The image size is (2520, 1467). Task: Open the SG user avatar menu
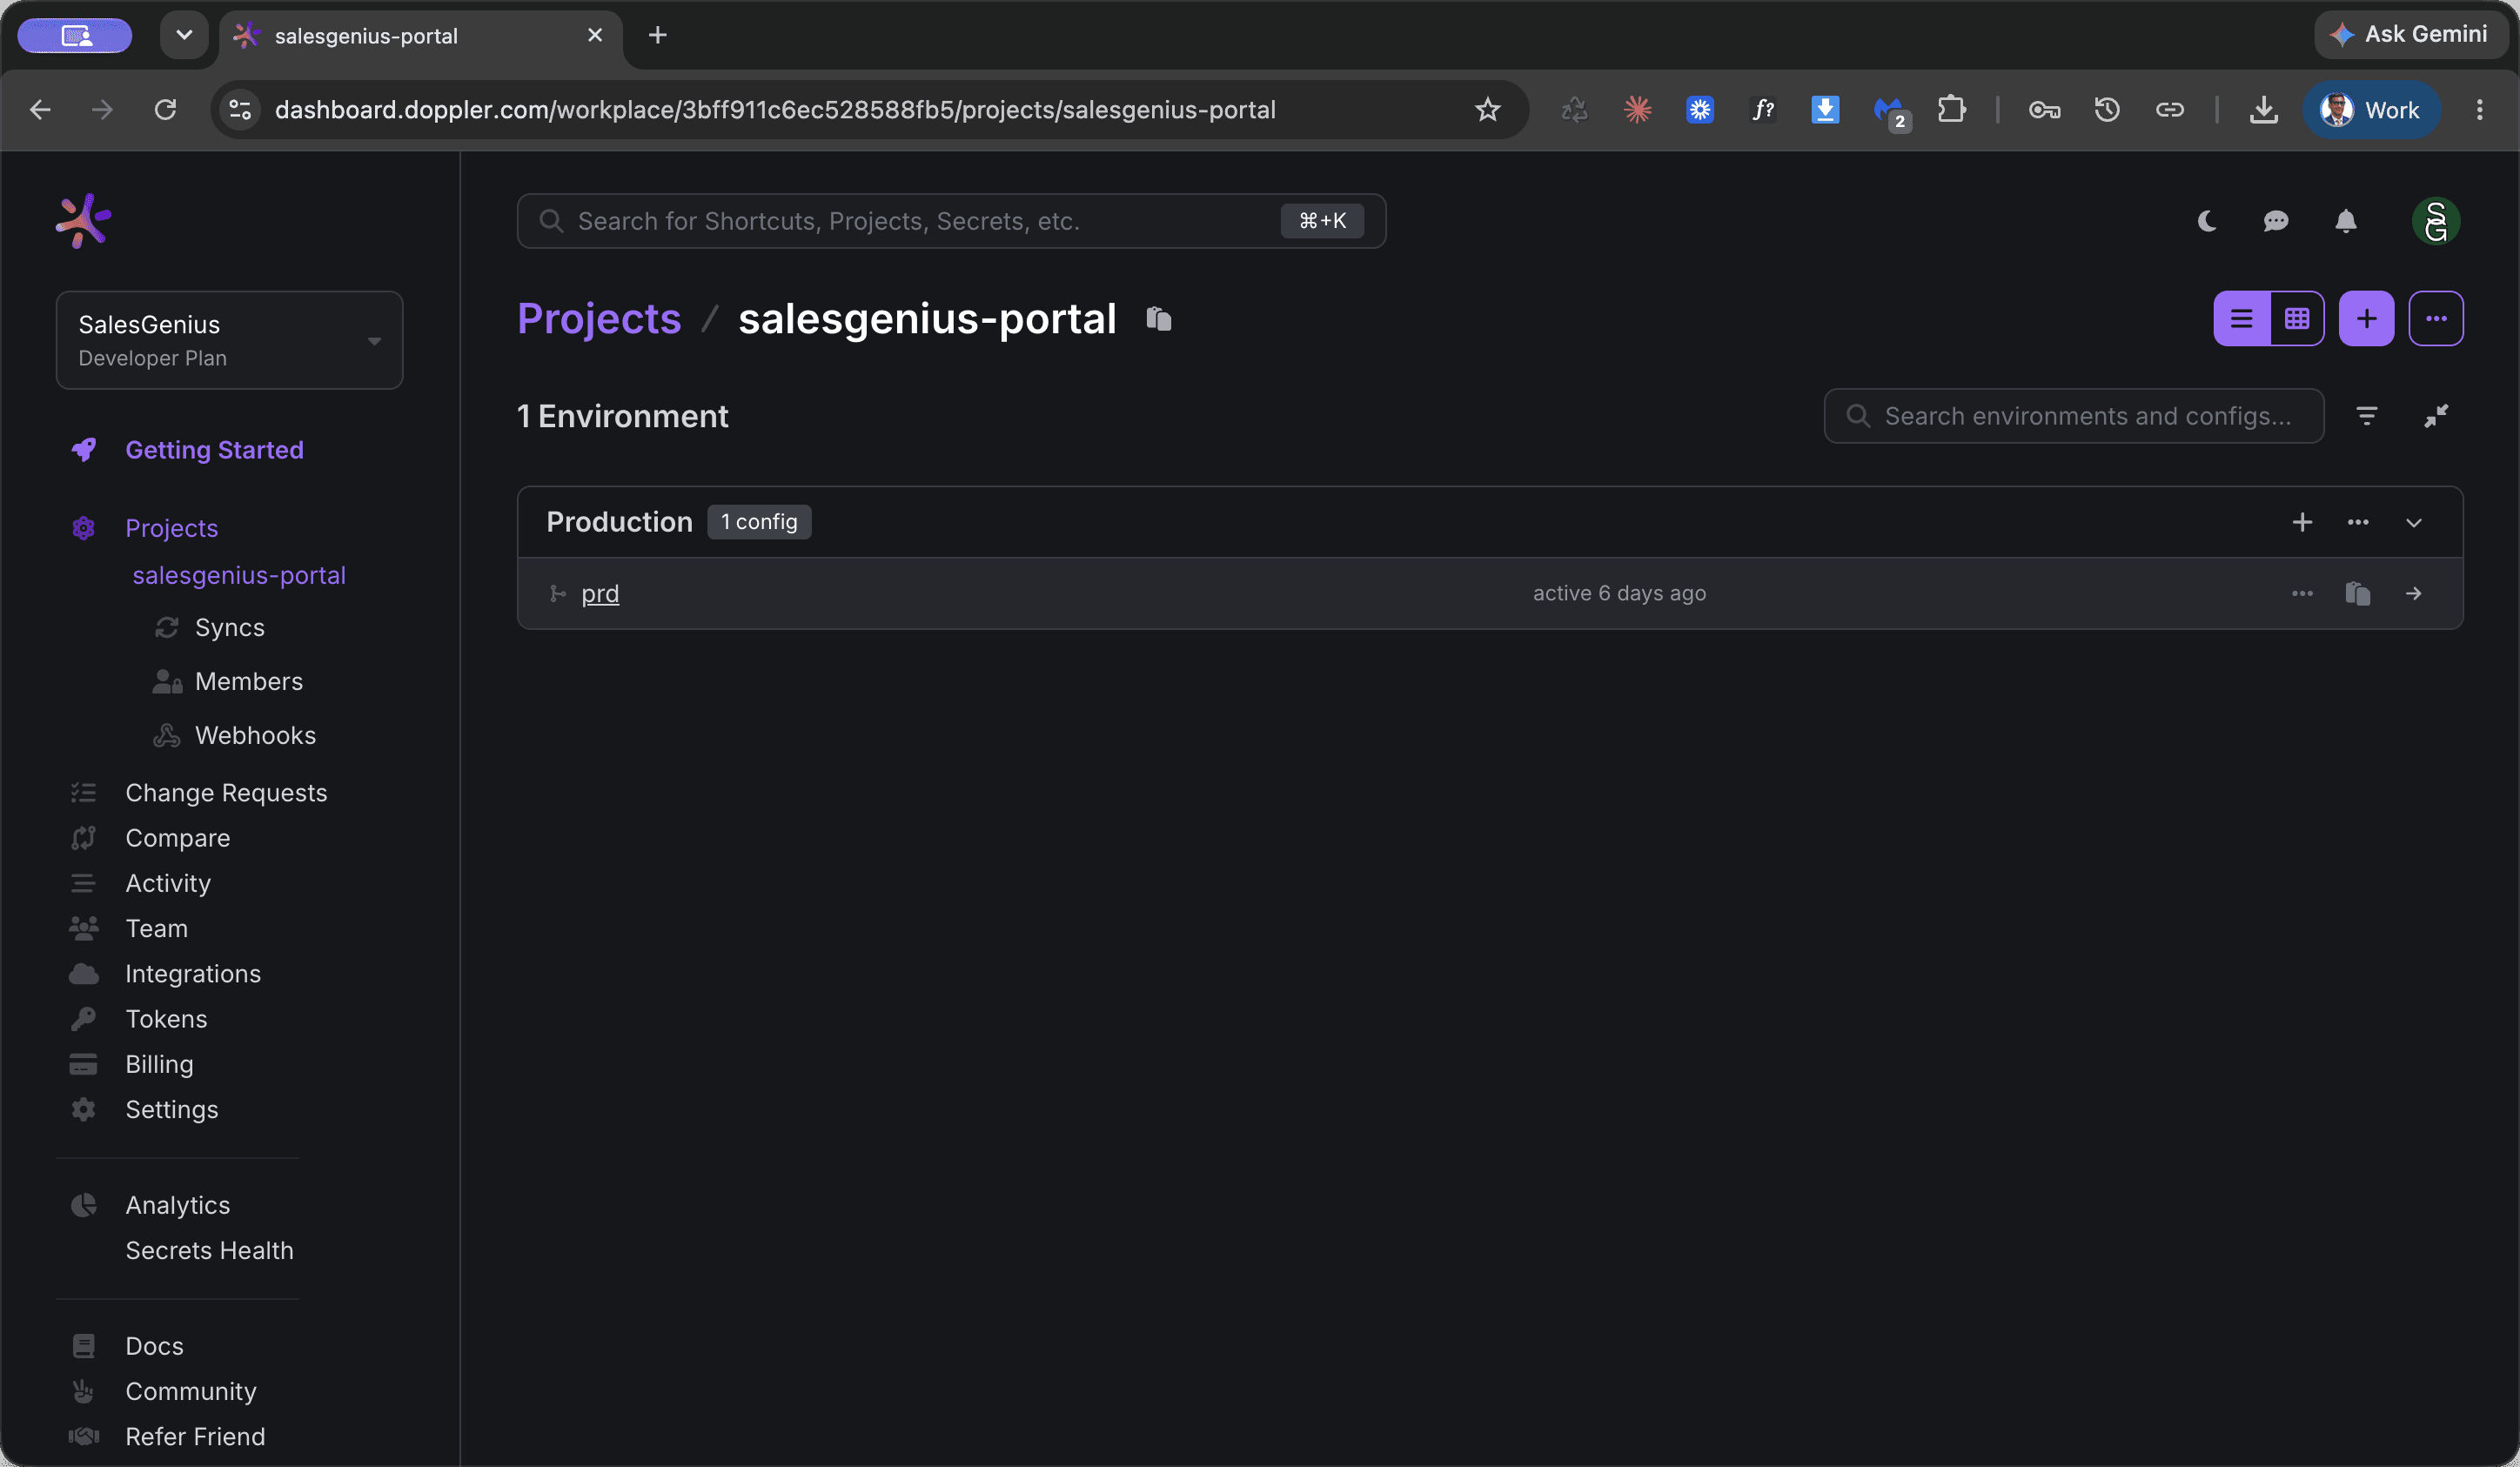tap(2435, 221)
